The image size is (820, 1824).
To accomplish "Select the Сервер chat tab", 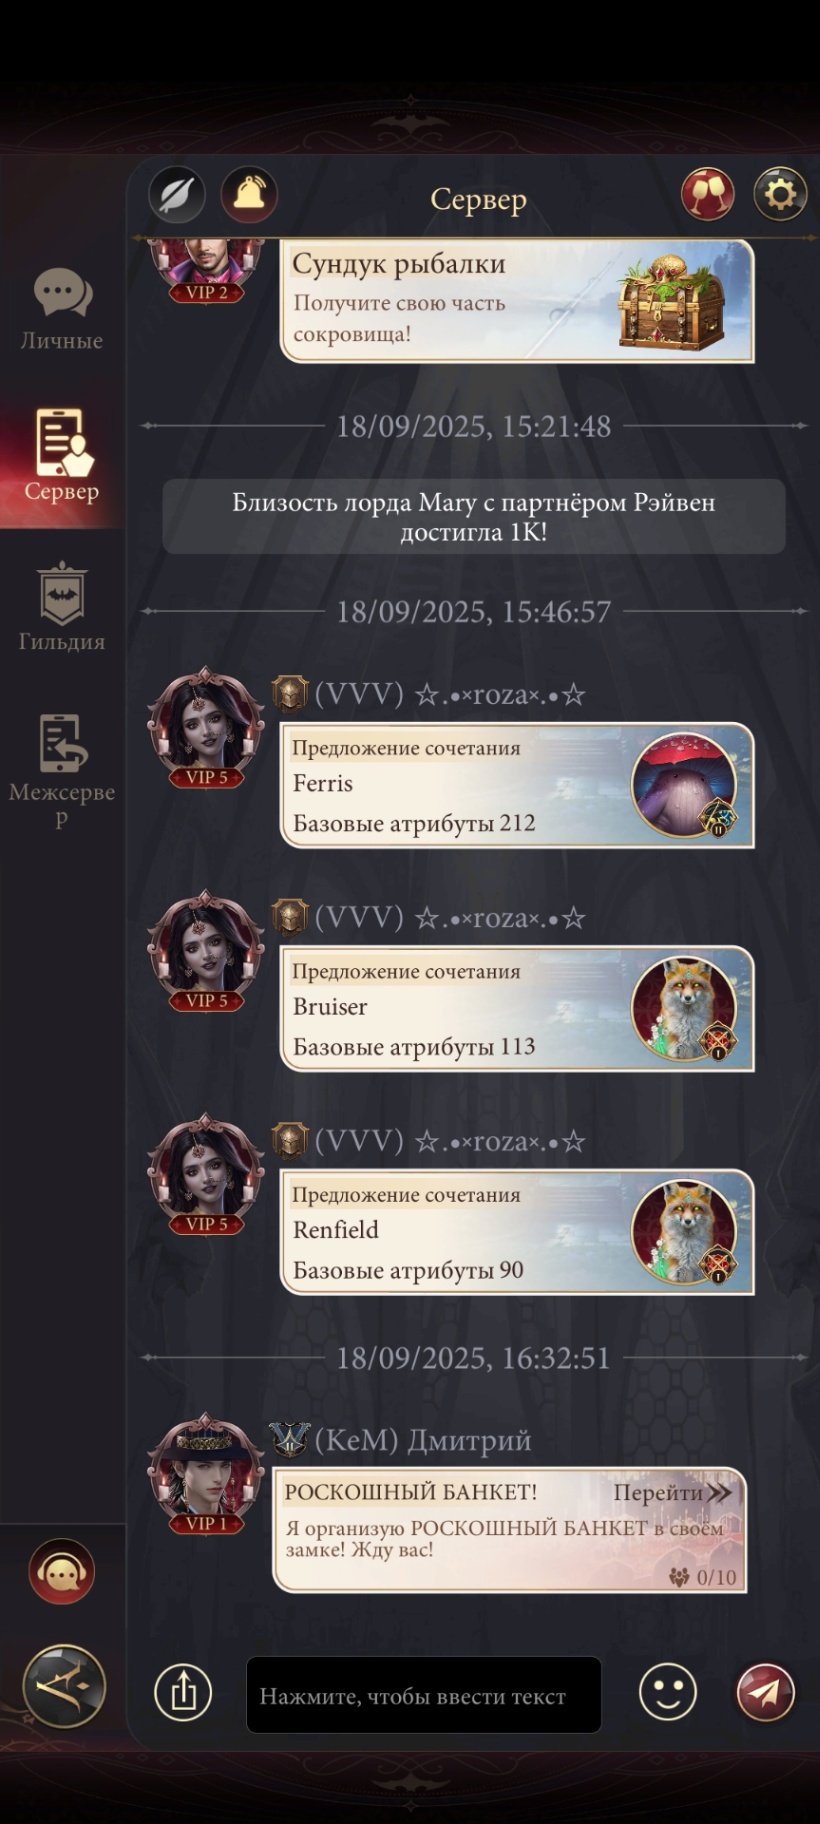I will pyautogui.click(x=62, y=456).
